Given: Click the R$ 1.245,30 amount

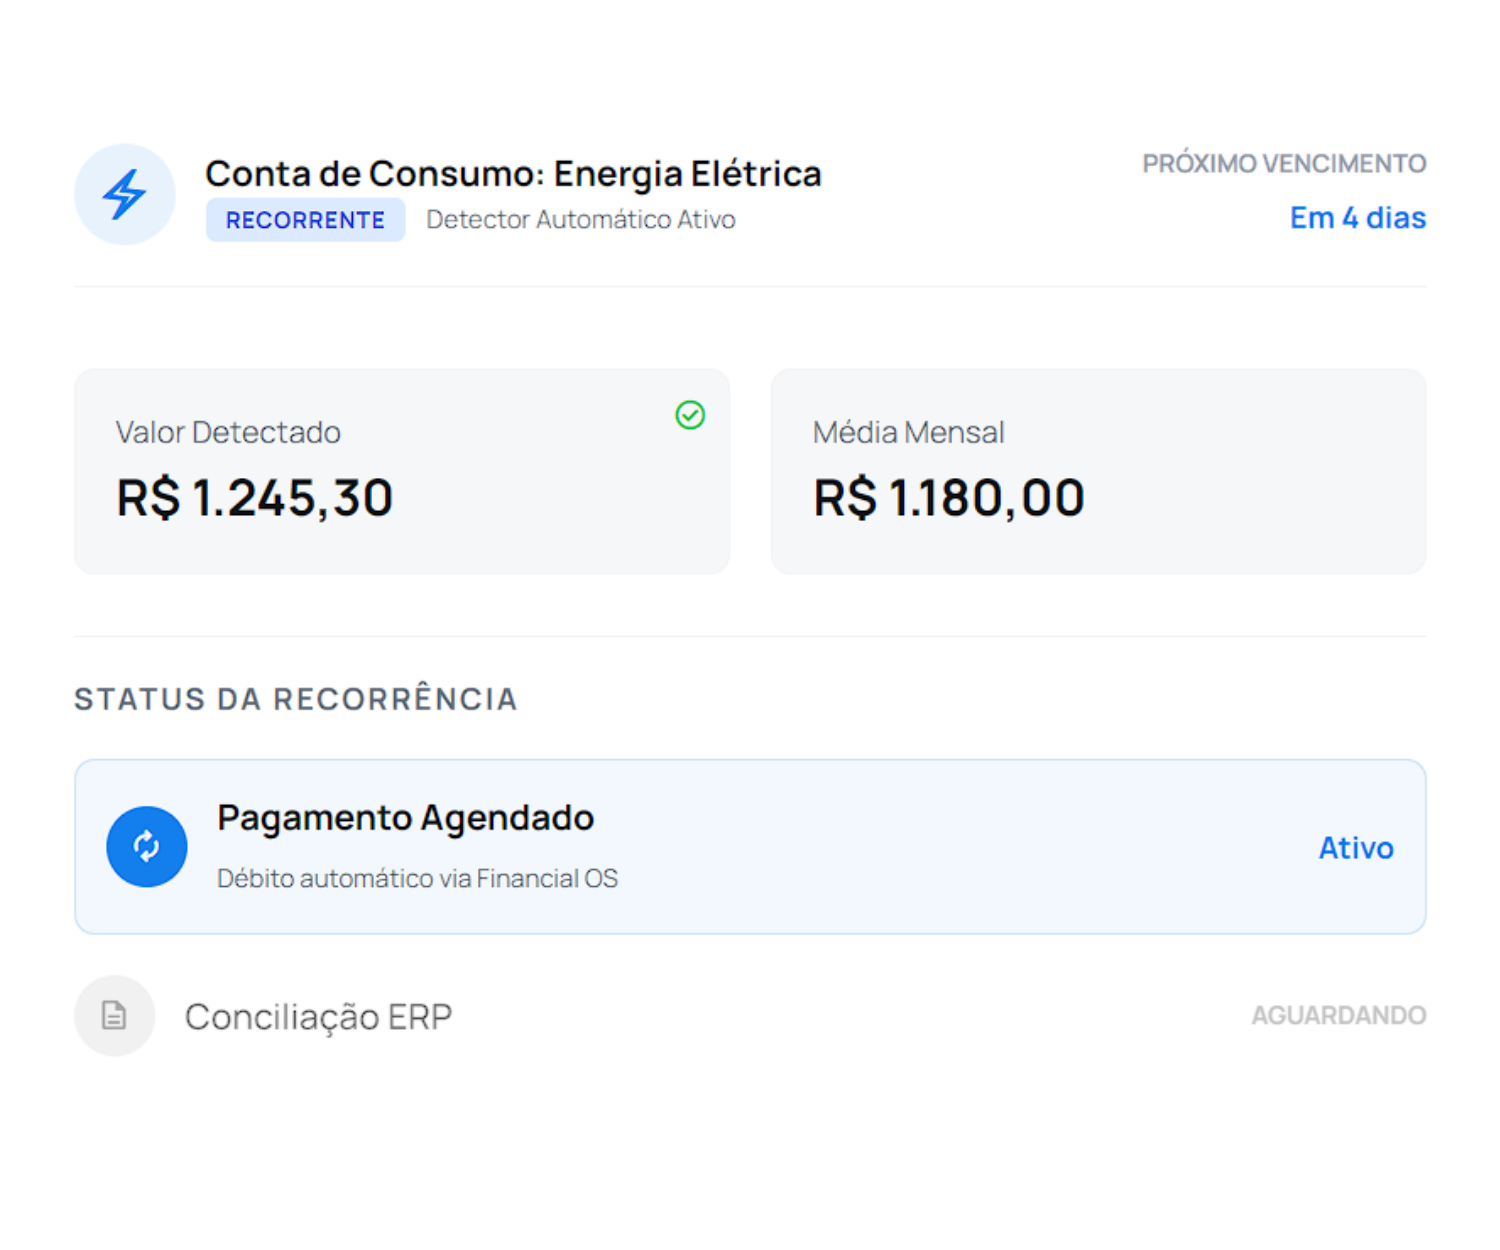Looking at the screenshot, I should click(x=254, y=498).
